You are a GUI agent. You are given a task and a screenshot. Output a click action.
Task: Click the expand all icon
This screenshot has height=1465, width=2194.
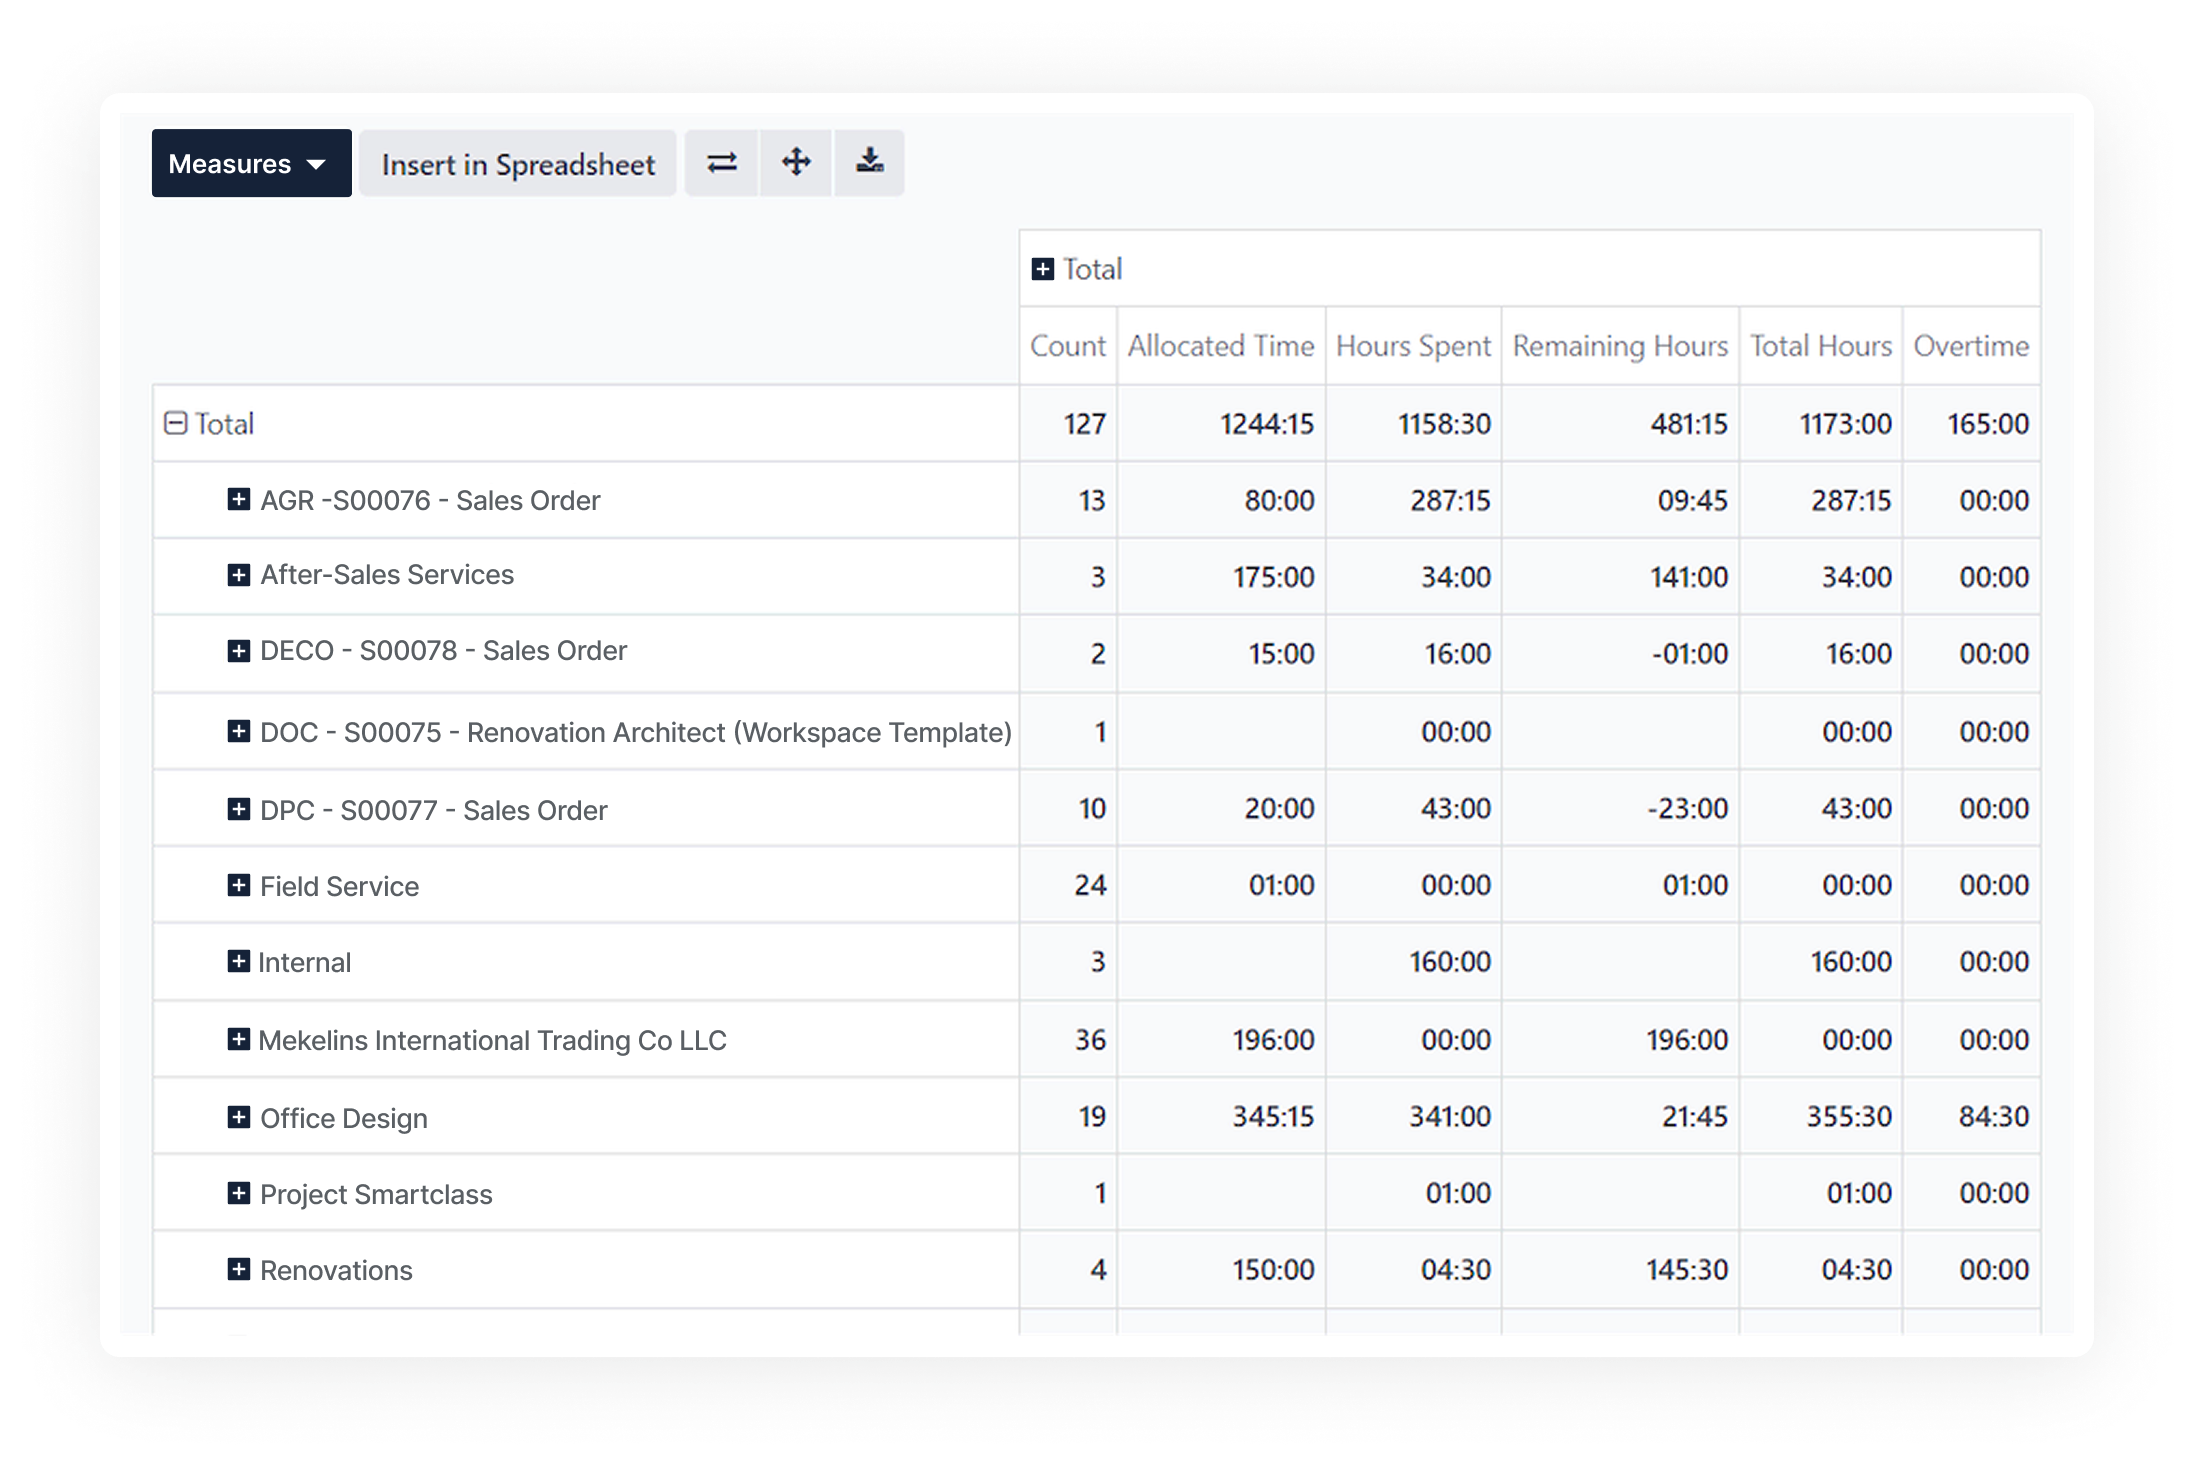tap(796, 163)
